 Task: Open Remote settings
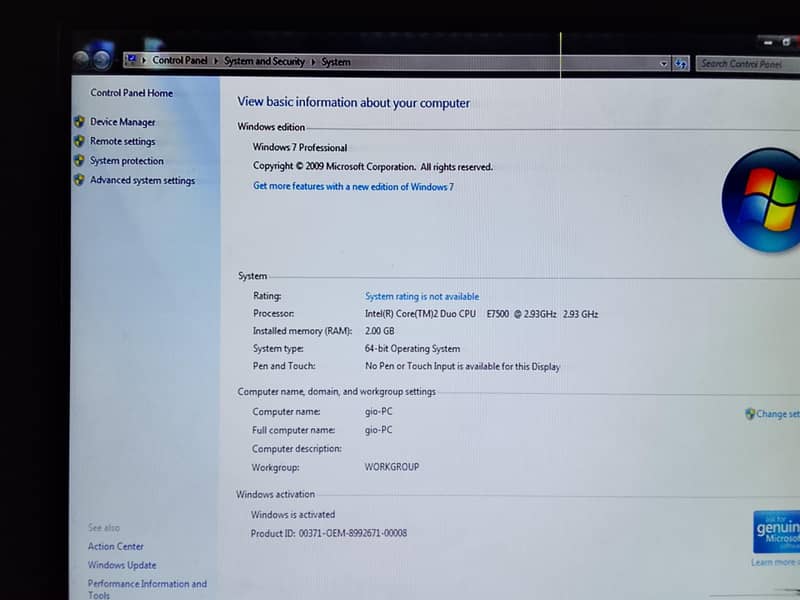(x=122, y=141)
